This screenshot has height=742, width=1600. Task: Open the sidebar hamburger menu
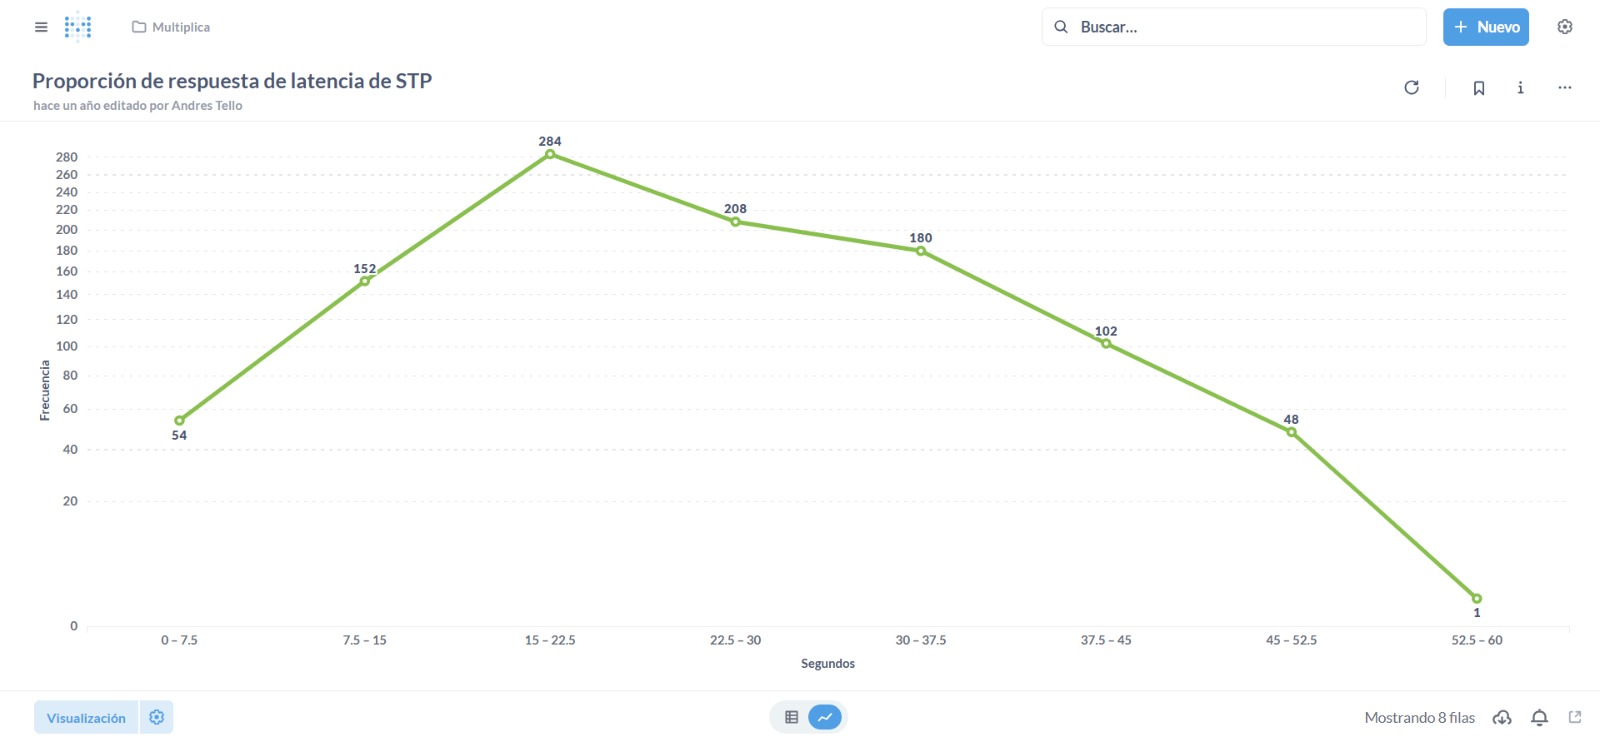[41, 27]
